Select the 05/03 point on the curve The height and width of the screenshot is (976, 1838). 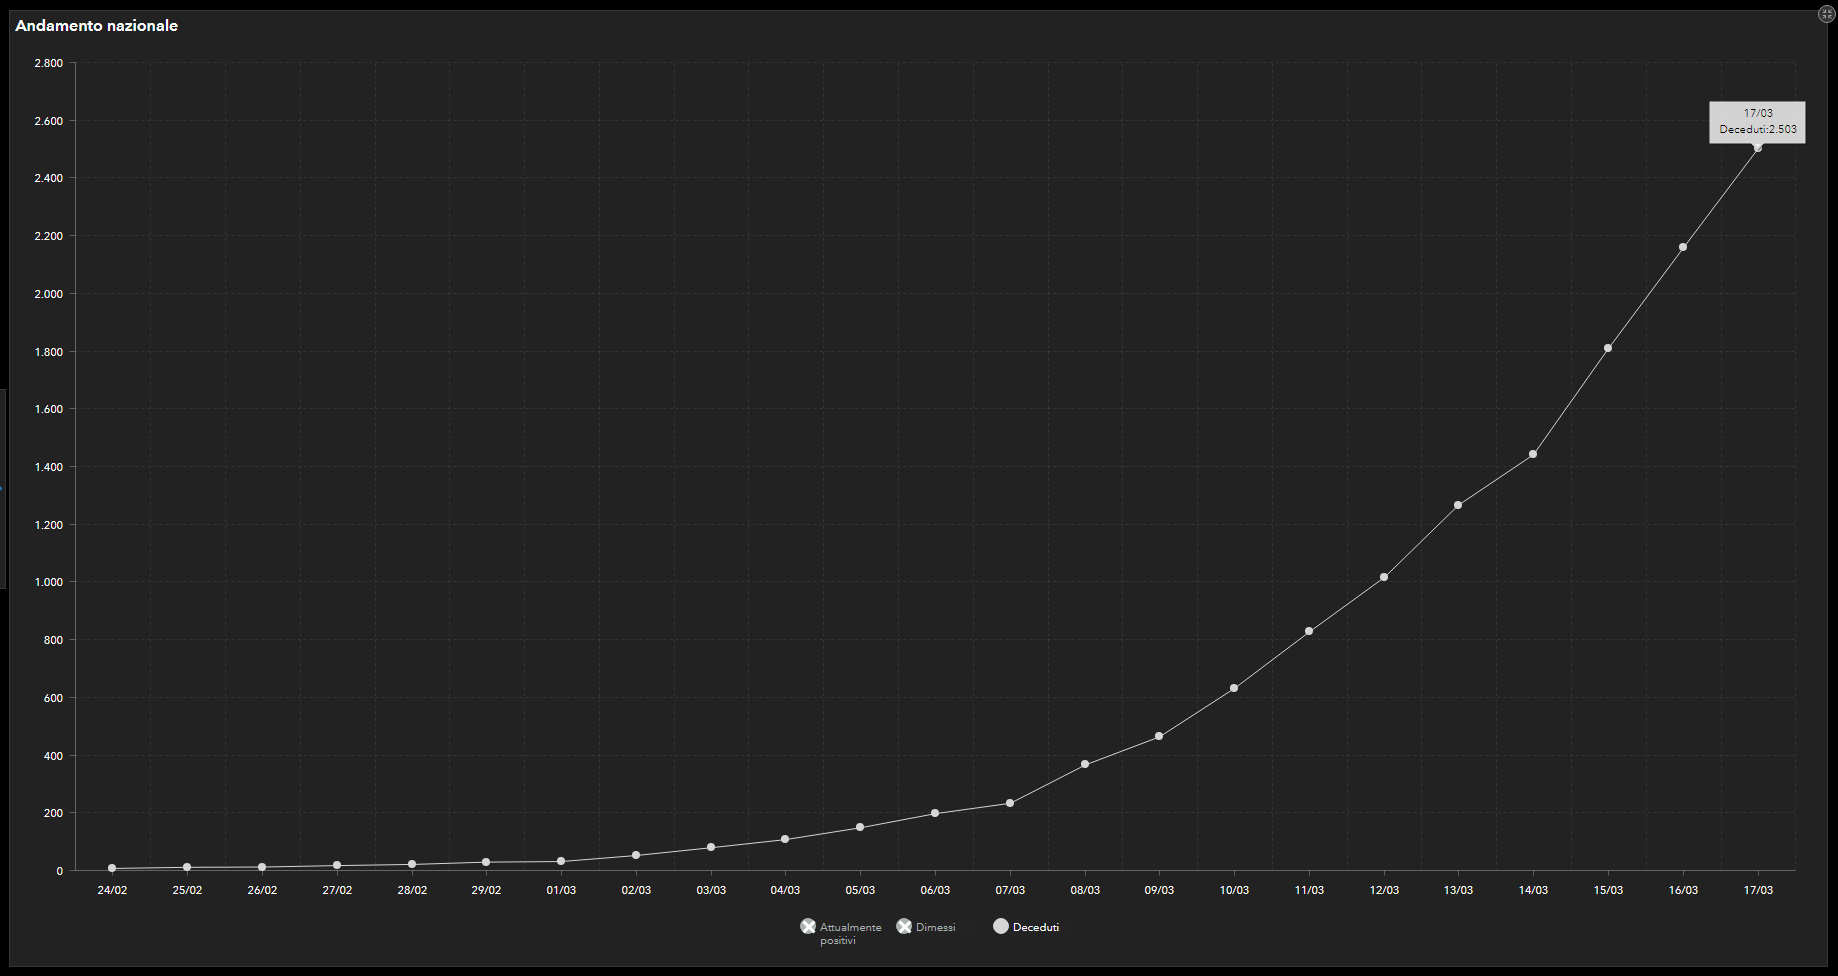click(x=860, y=827)
